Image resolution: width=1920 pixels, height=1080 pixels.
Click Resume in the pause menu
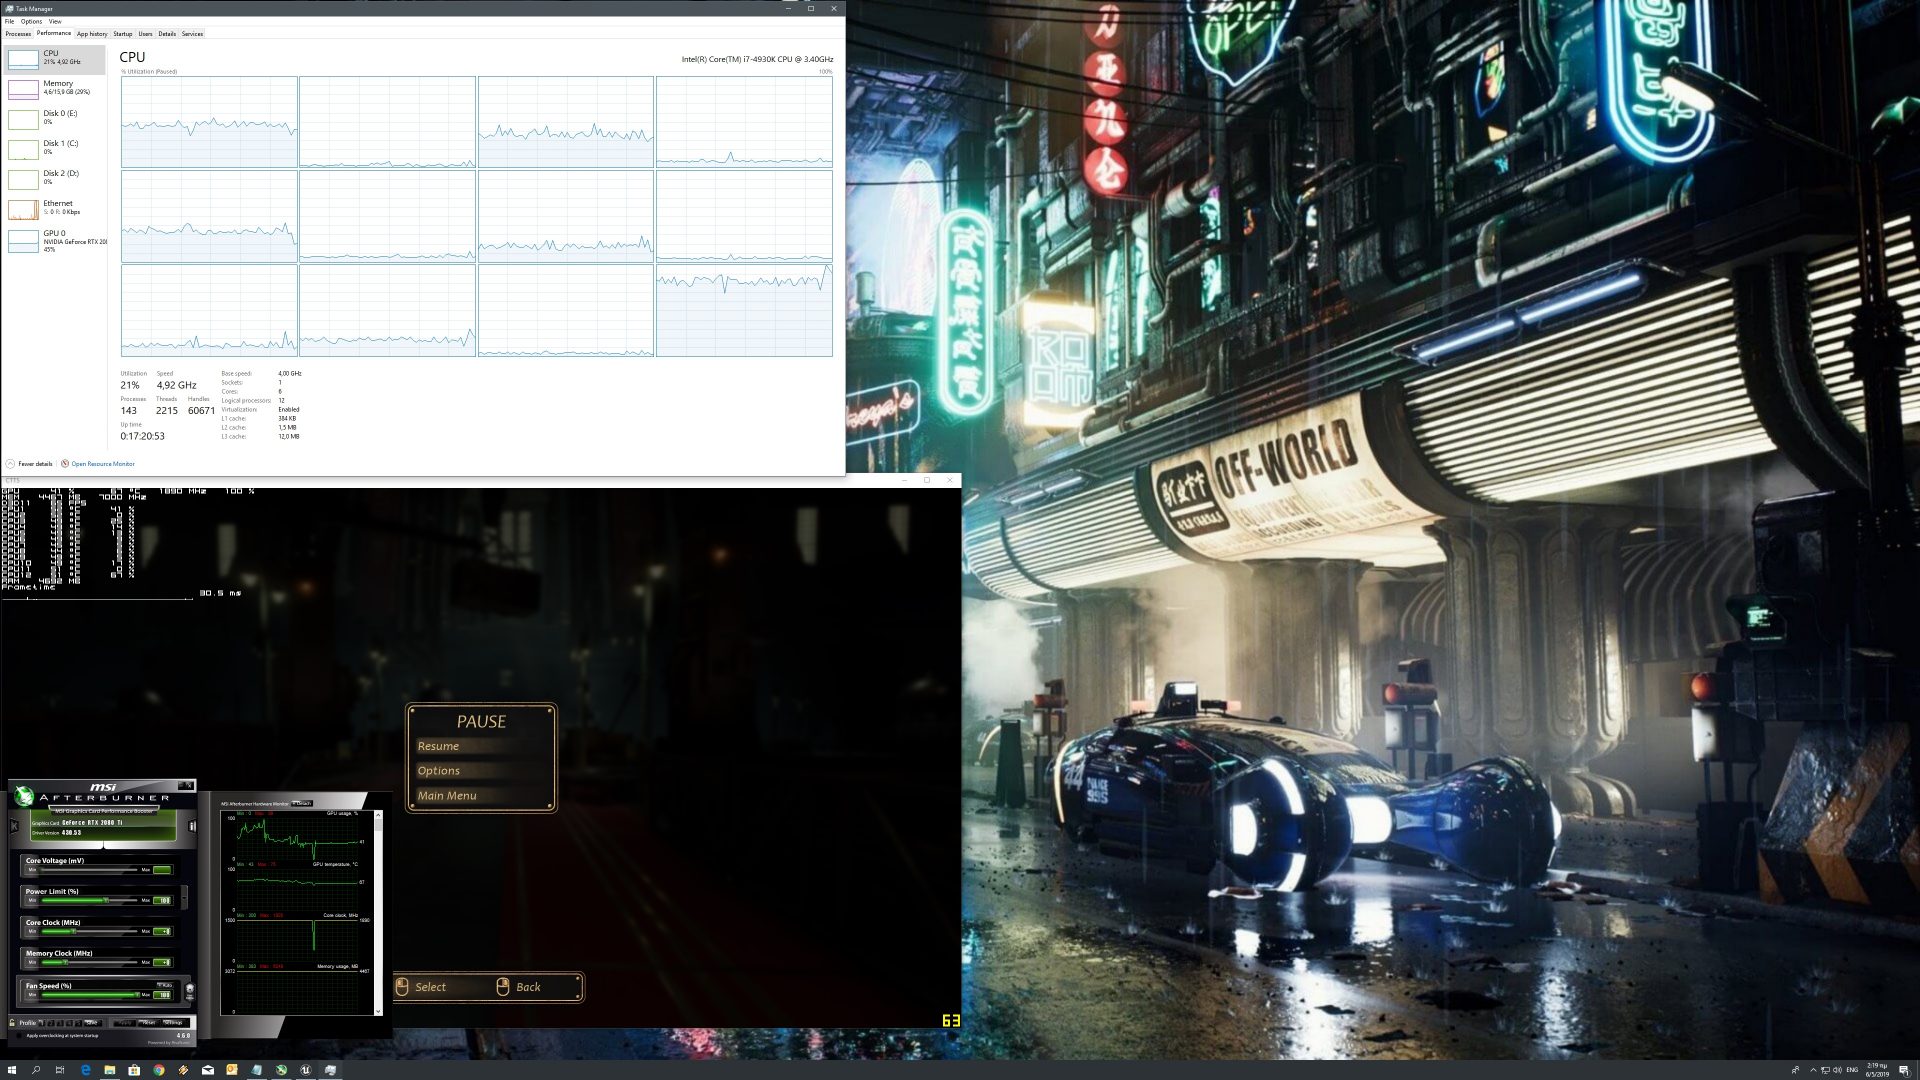click(x=438, y=746)
